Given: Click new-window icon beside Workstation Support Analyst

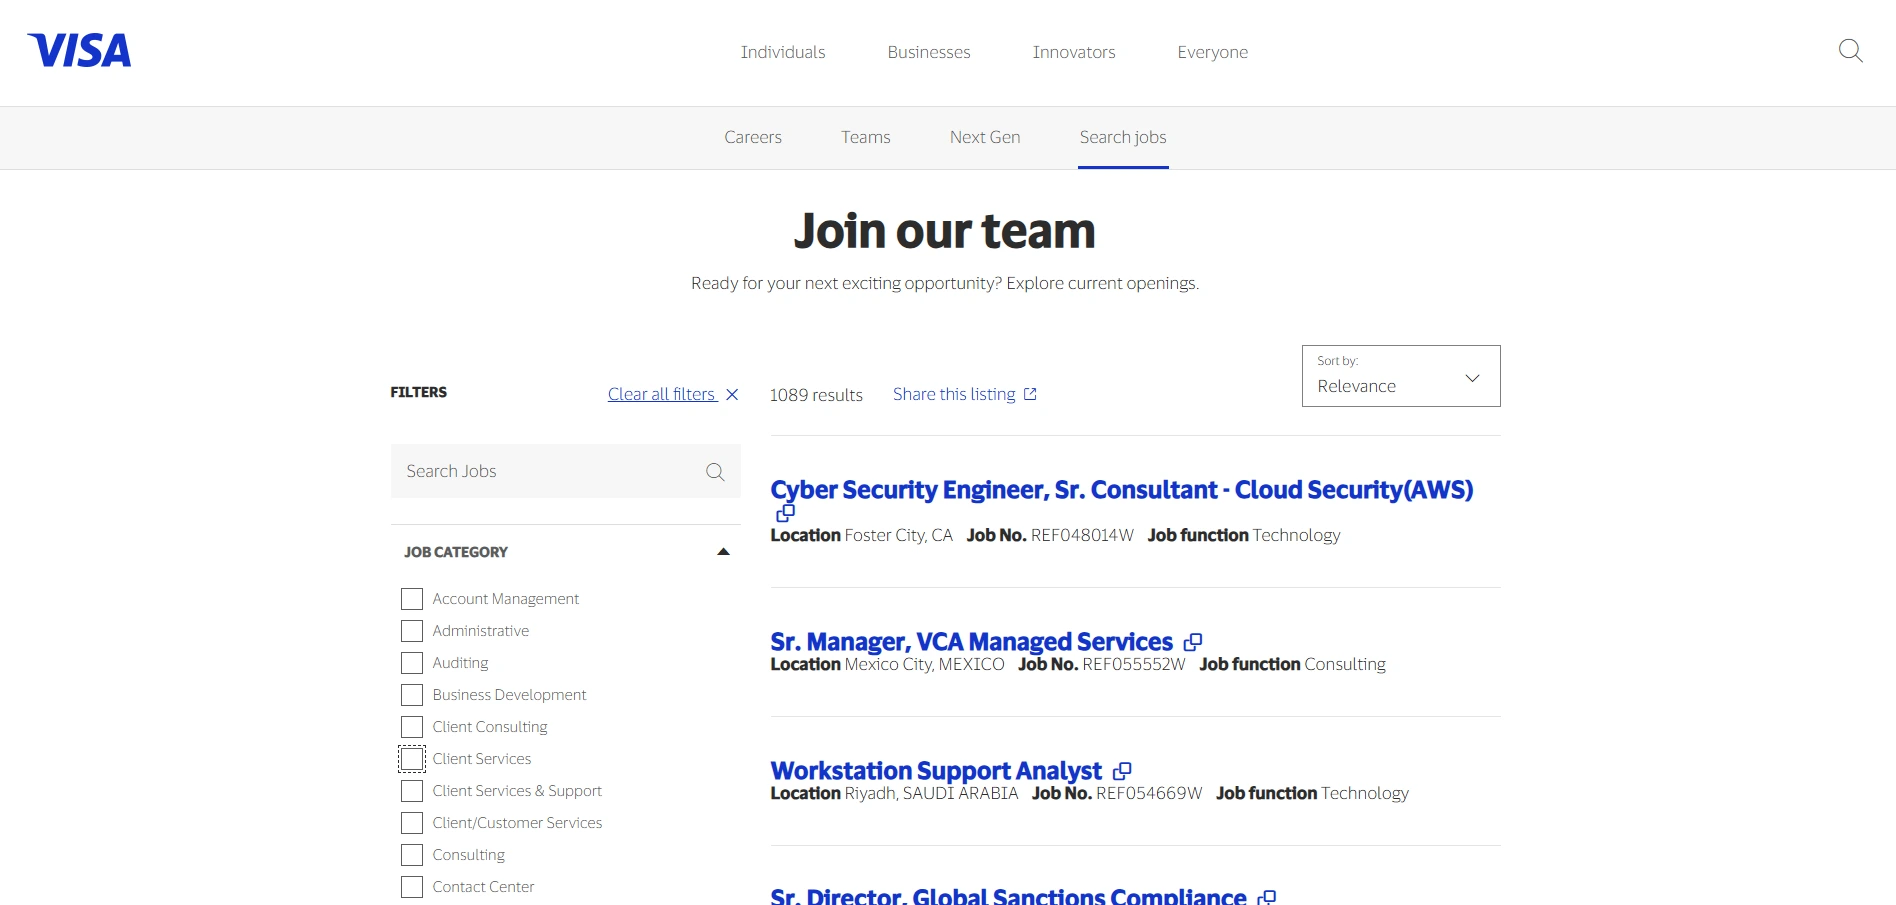Looking at the screenshot, I should (x=1122, y=771).
